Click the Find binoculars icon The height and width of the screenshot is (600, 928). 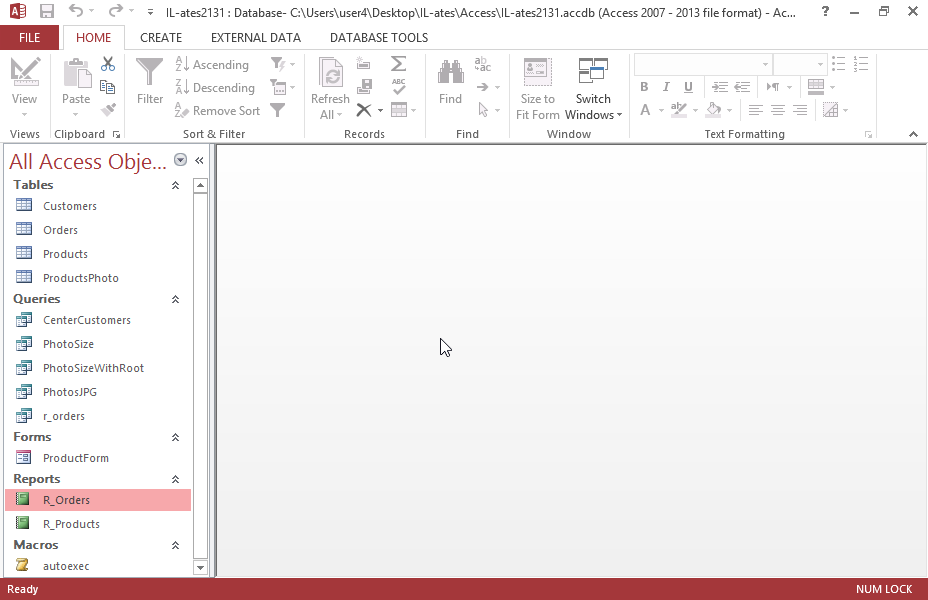(451, 72)
